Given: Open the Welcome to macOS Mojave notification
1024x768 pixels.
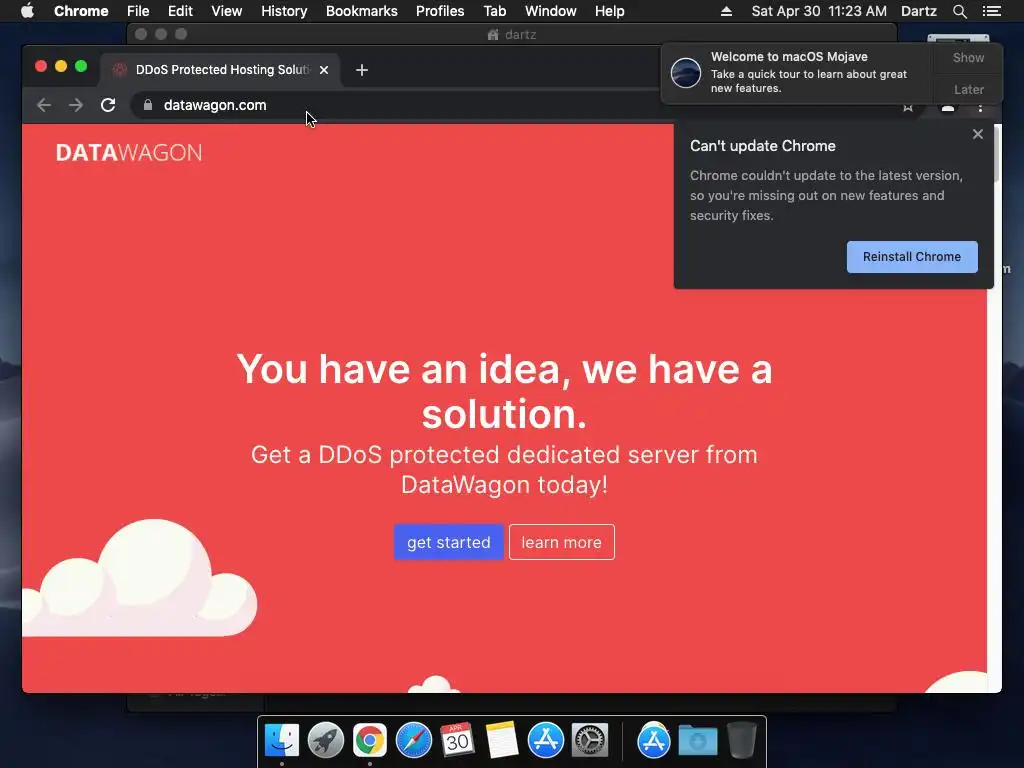Looking at the screenshot, I should tap(797, 72).
